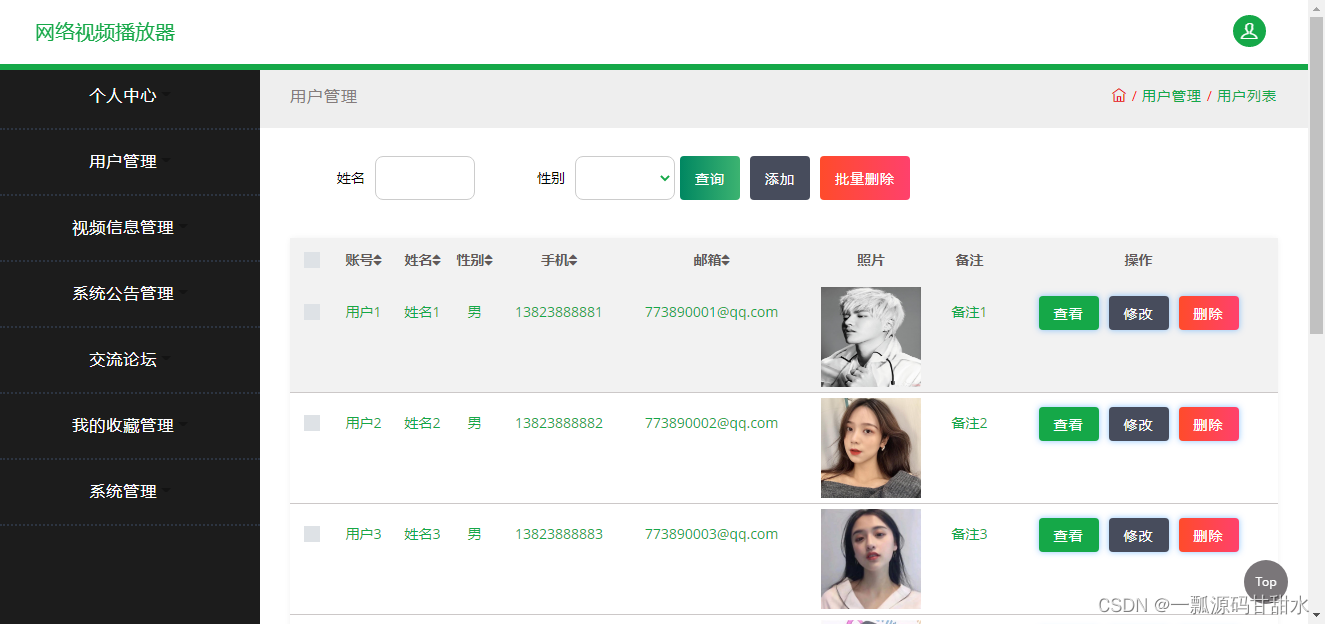The width and height of the screenshot is (1325, 624).
Task: Tick the select-all checkbox in table header
Action: tap(312, 260)
